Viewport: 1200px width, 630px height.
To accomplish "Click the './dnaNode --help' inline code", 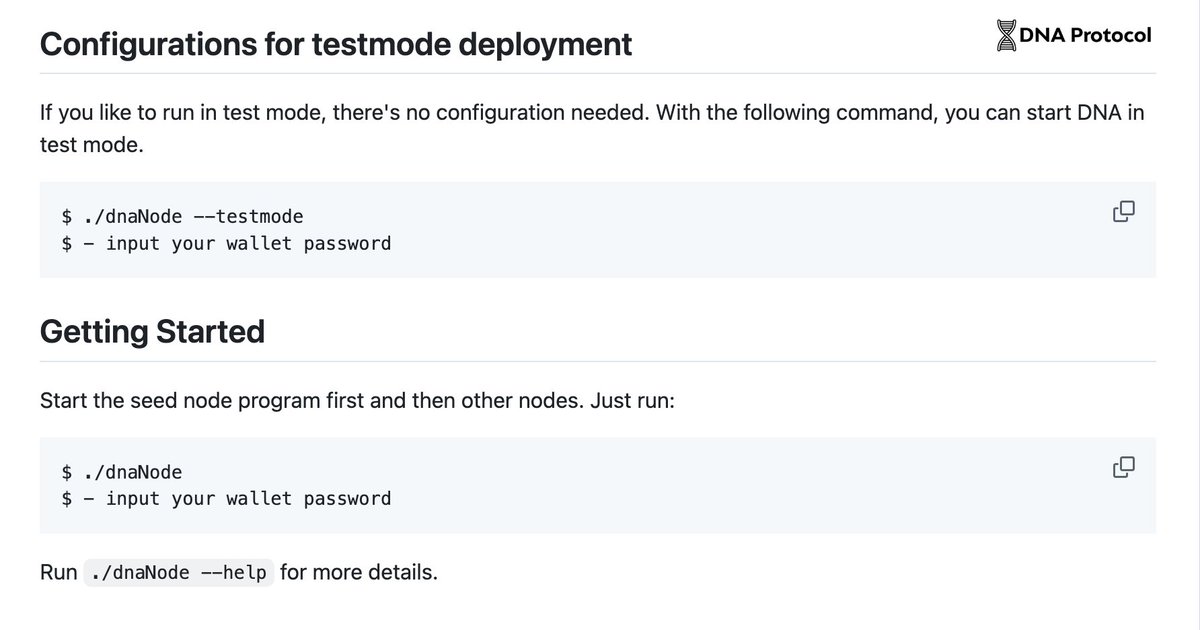I will (178, 573).
